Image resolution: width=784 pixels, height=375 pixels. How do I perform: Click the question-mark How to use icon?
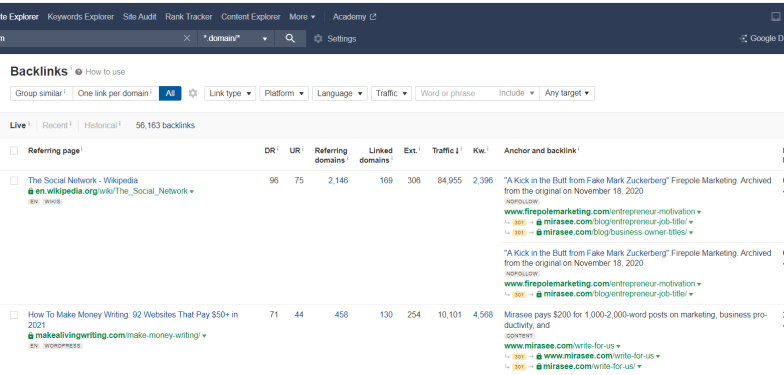click(78, 72)
